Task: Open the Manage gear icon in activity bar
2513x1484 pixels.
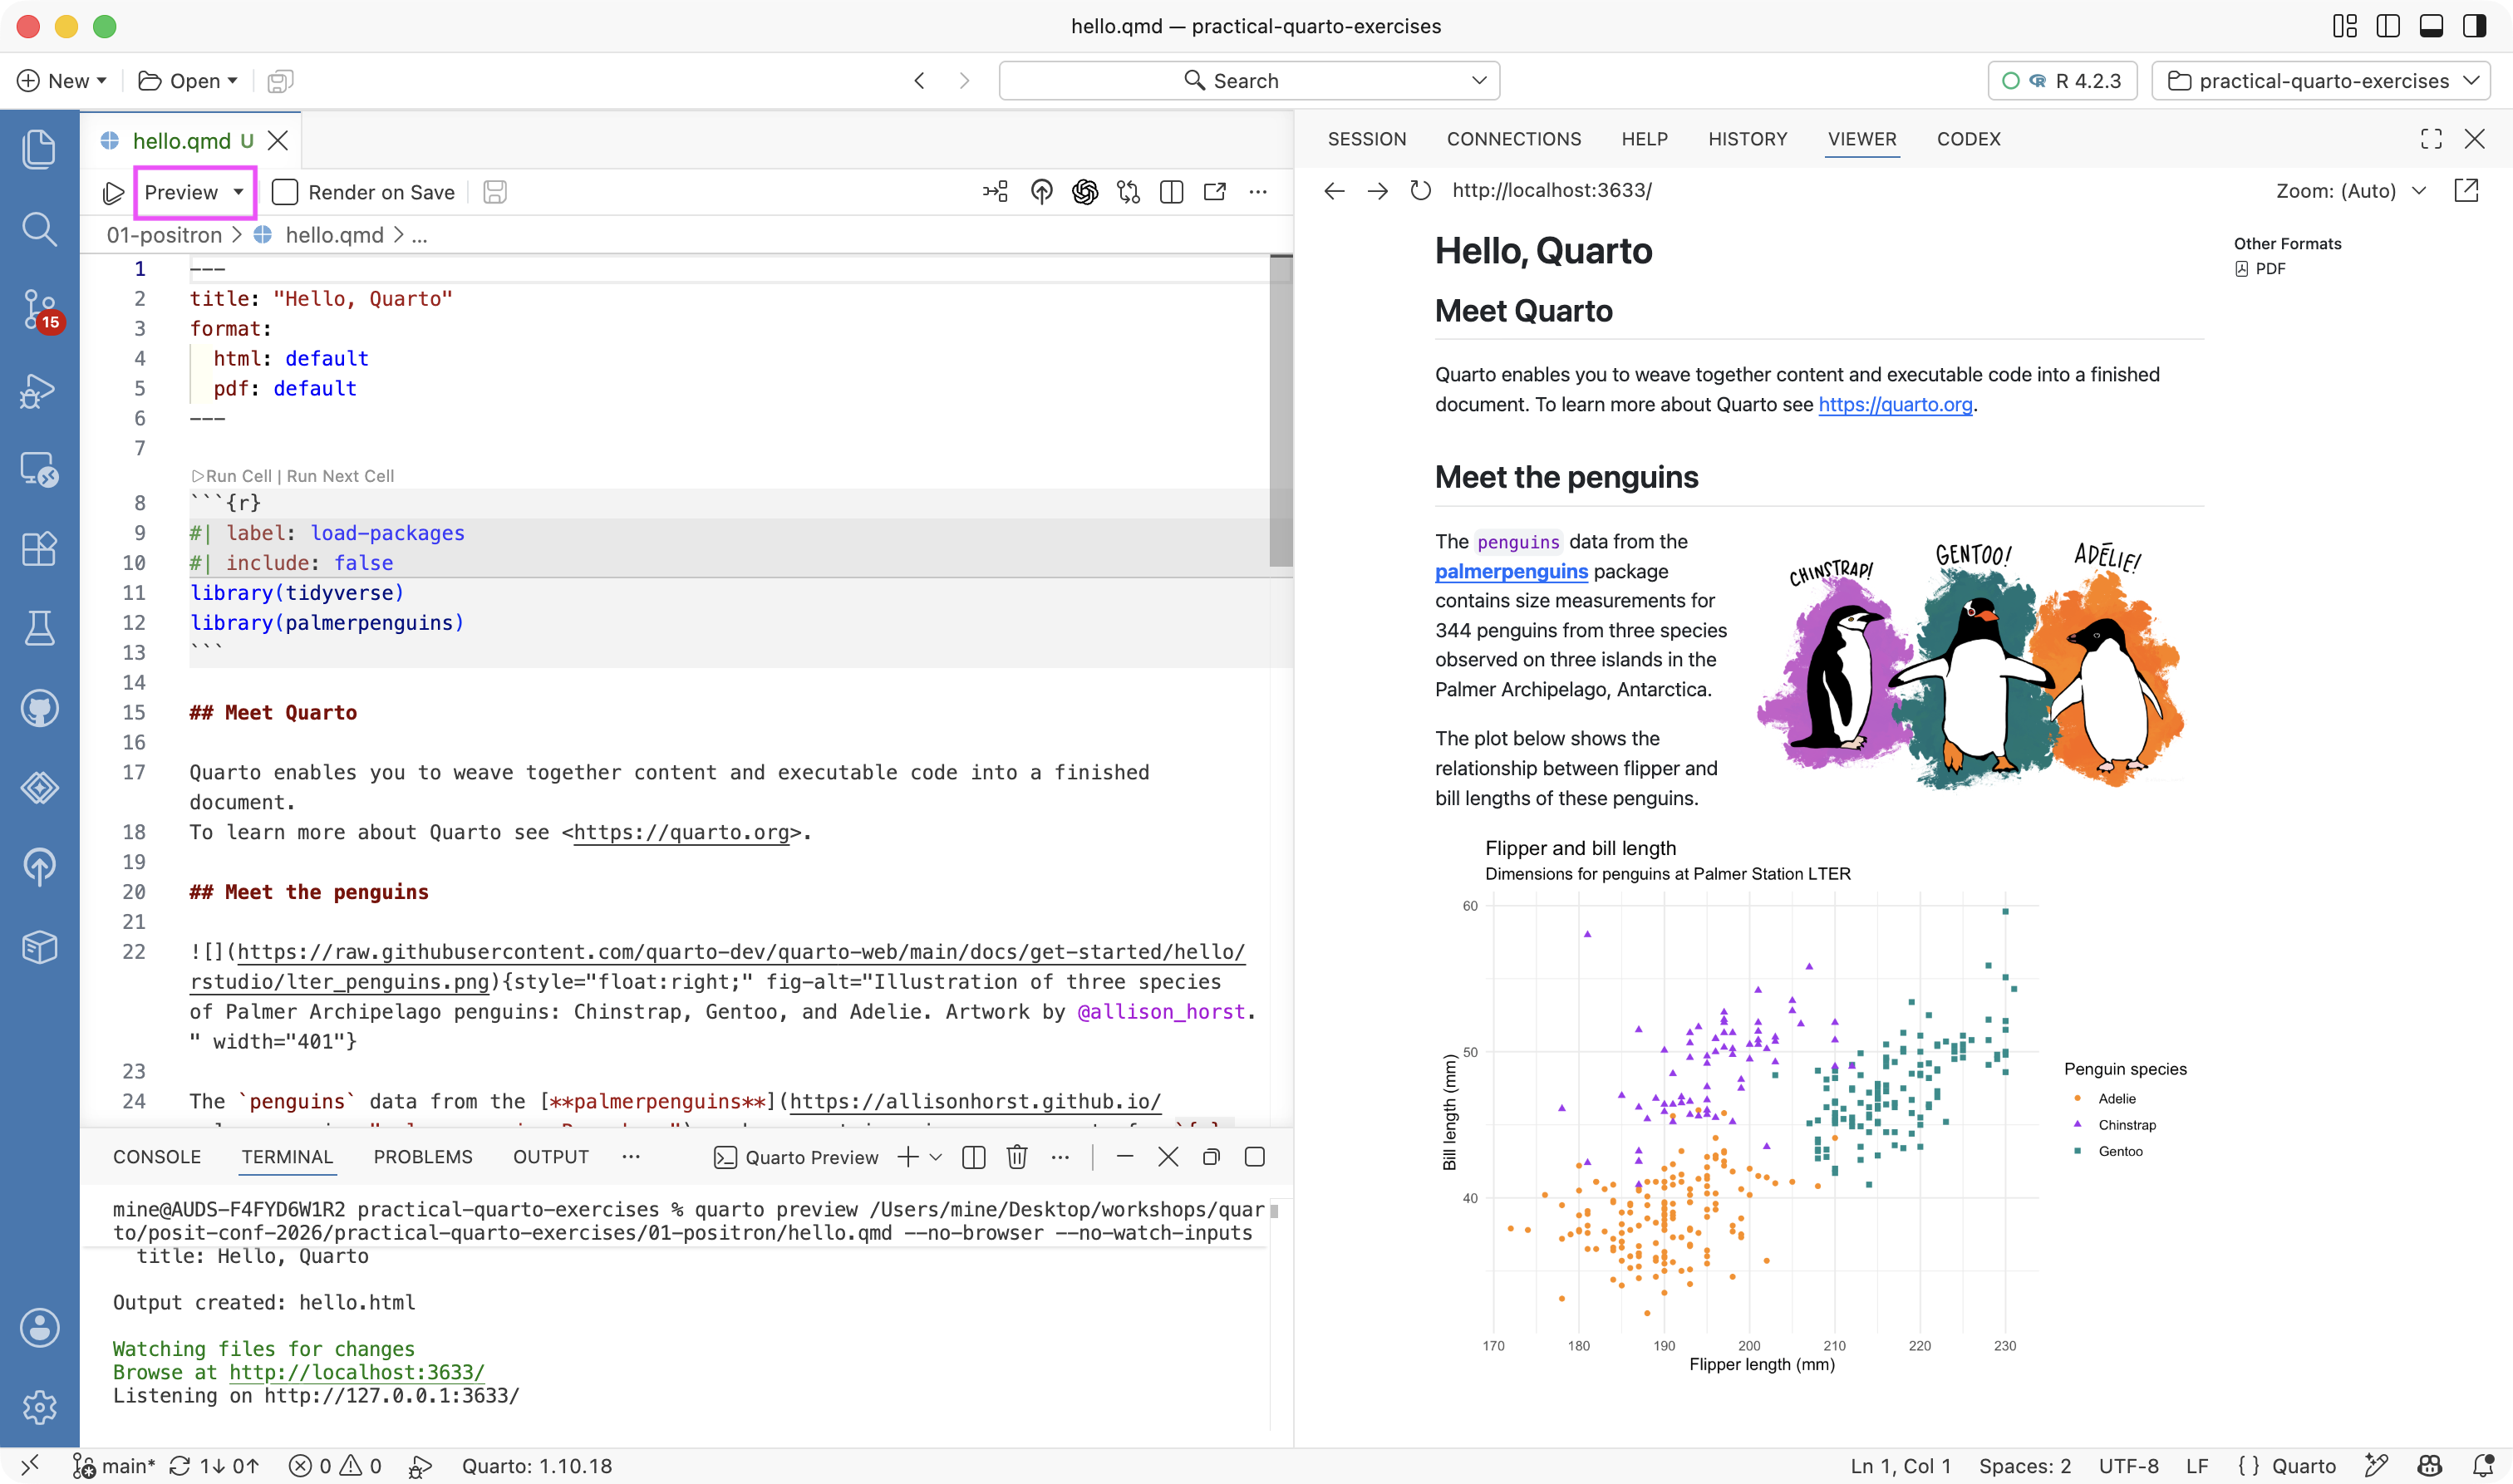Action: click(x=39, y=1407)
